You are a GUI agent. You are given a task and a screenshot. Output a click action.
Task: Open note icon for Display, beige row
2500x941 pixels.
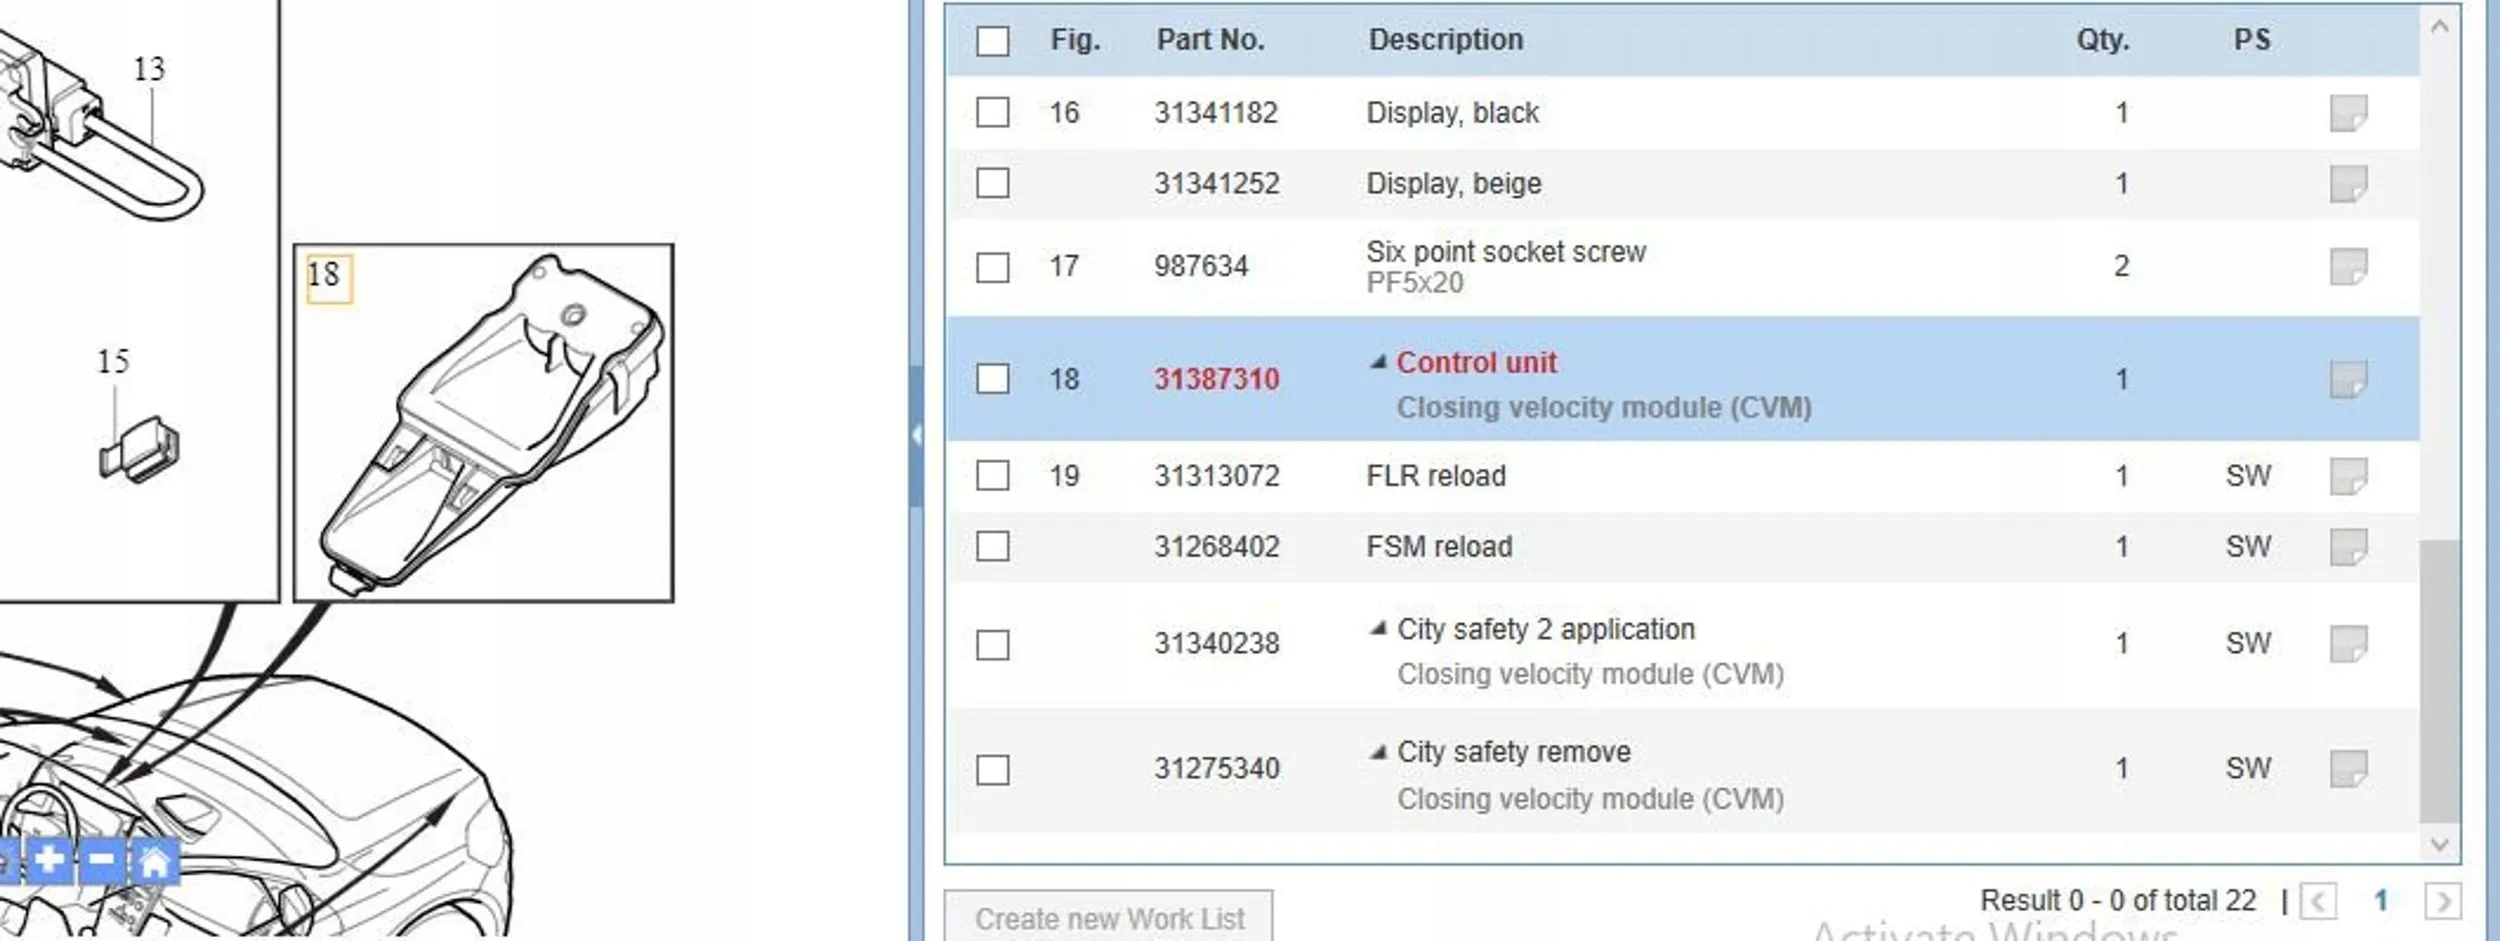point(2347,184)
